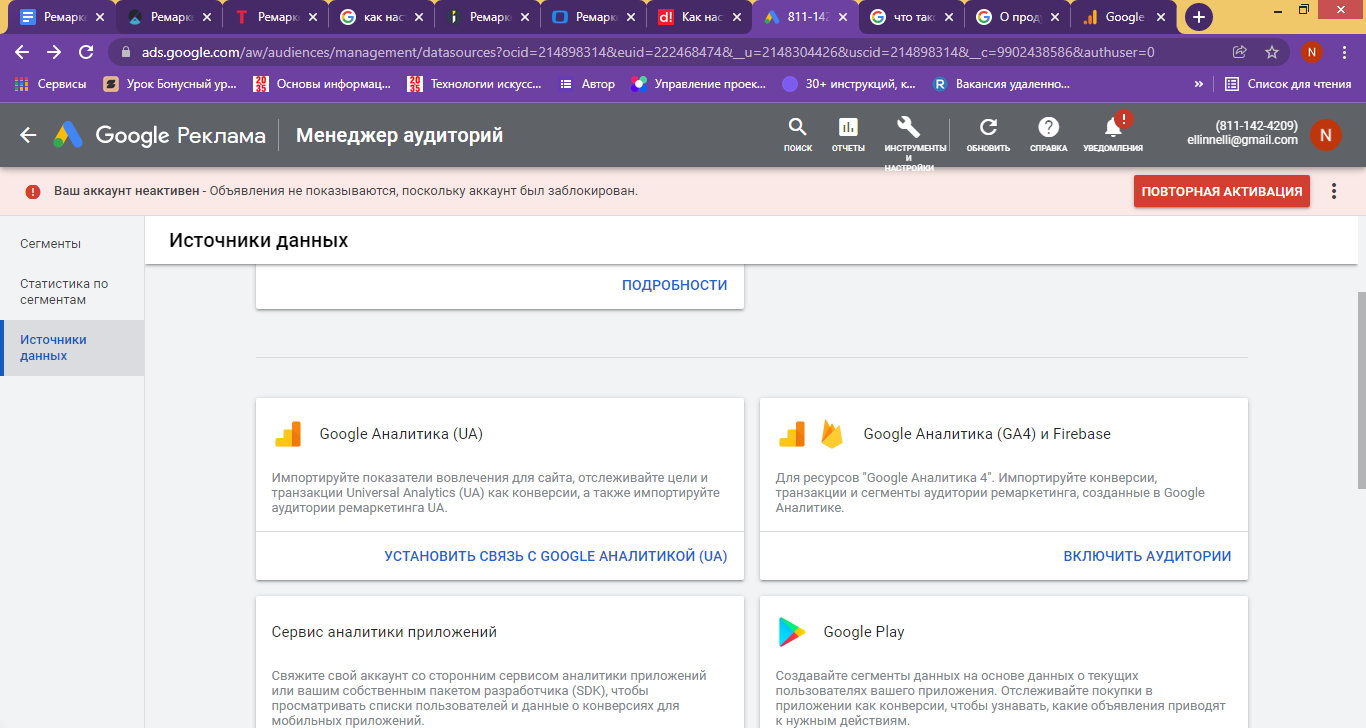Select Статистика по сегментам in sidebar
The image size is (1366, 728).
(72, 292)
